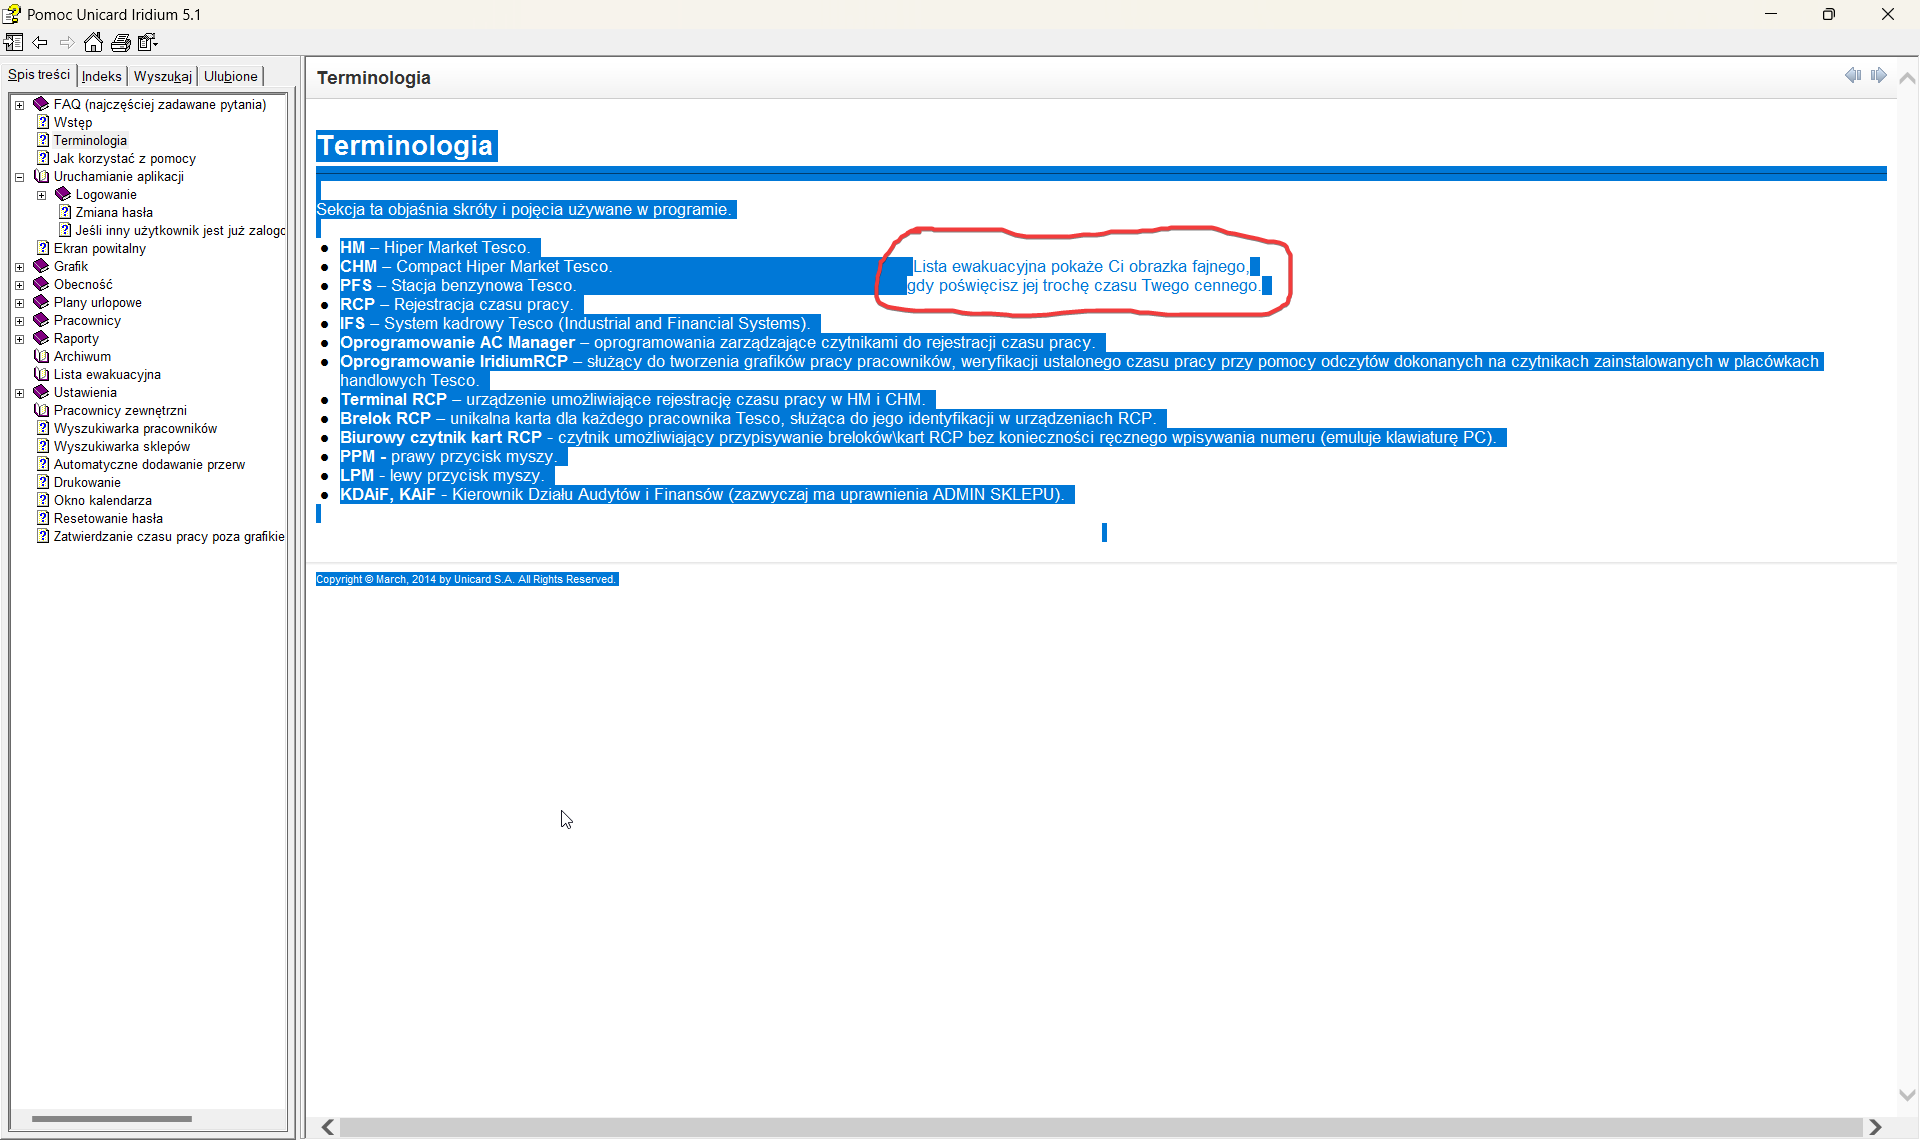The width and height of the screenshot is (1920, 1140).
Task: Click the book icon beside Obecność
Action: 41,284
